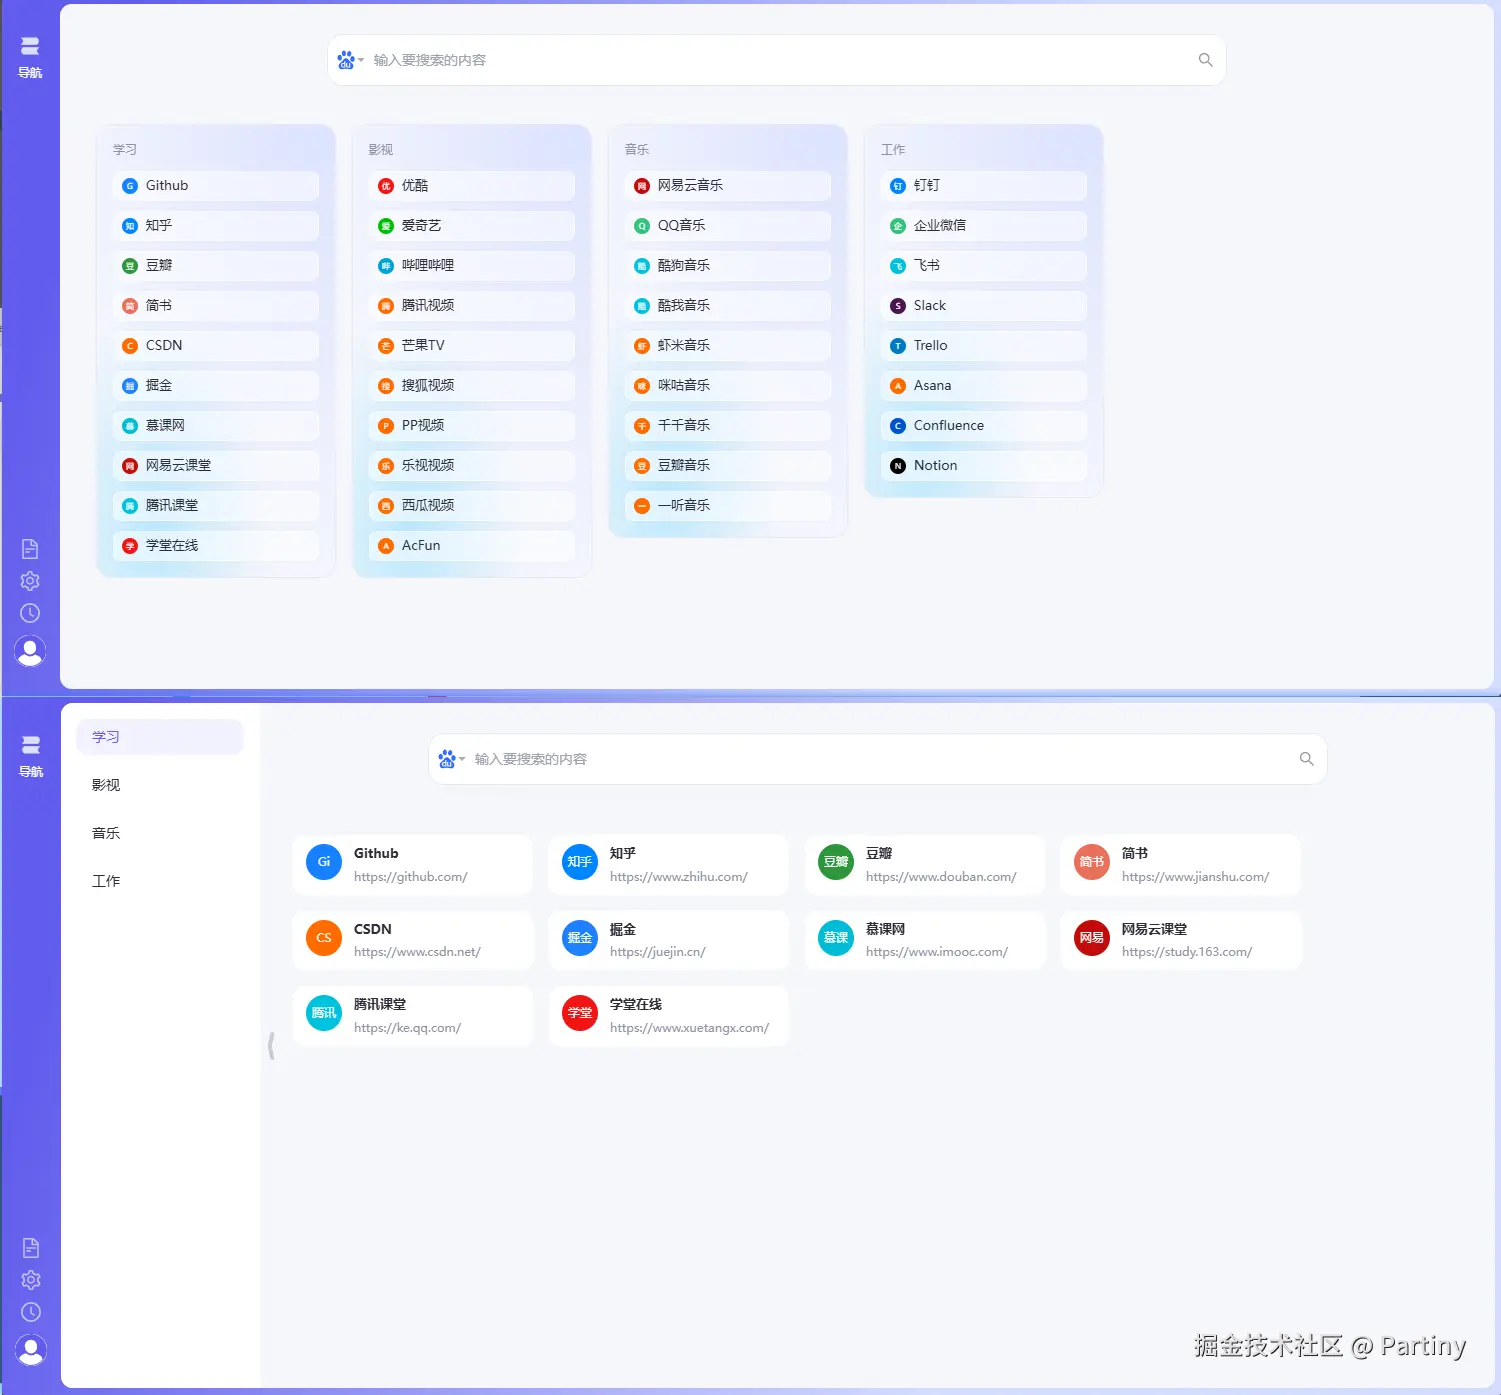Select 学堂在线 in the top 学习 list
The height and width of the screenshot is (1395, 1501).
point(216,545)
